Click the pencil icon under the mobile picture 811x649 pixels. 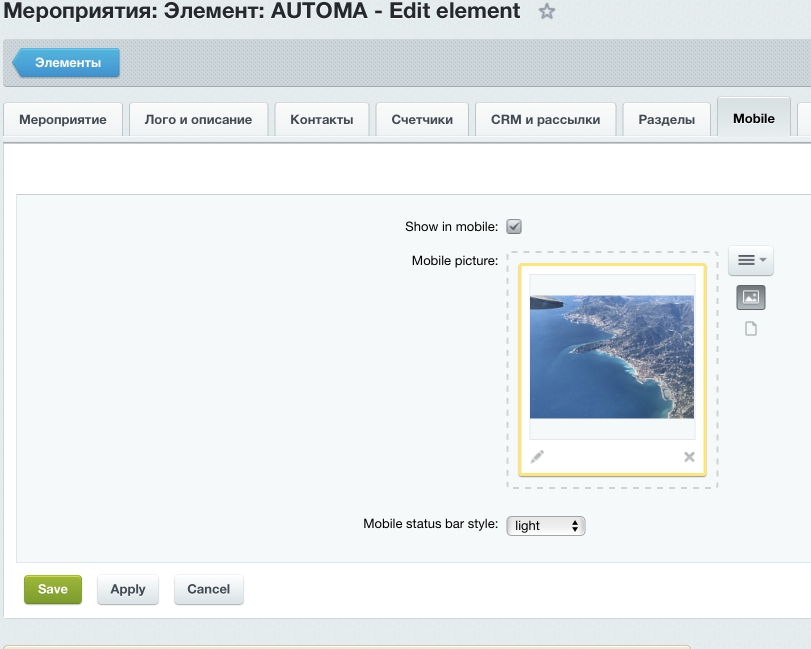pos(537,457)
